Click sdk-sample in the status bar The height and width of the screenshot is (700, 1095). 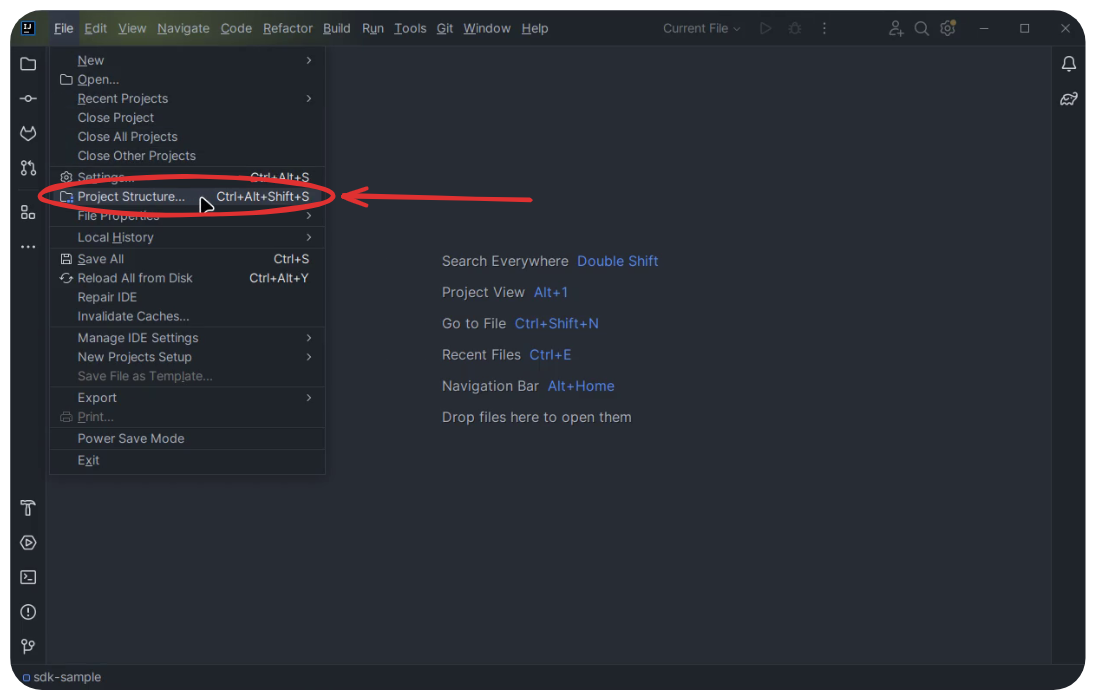pos(61,678)
